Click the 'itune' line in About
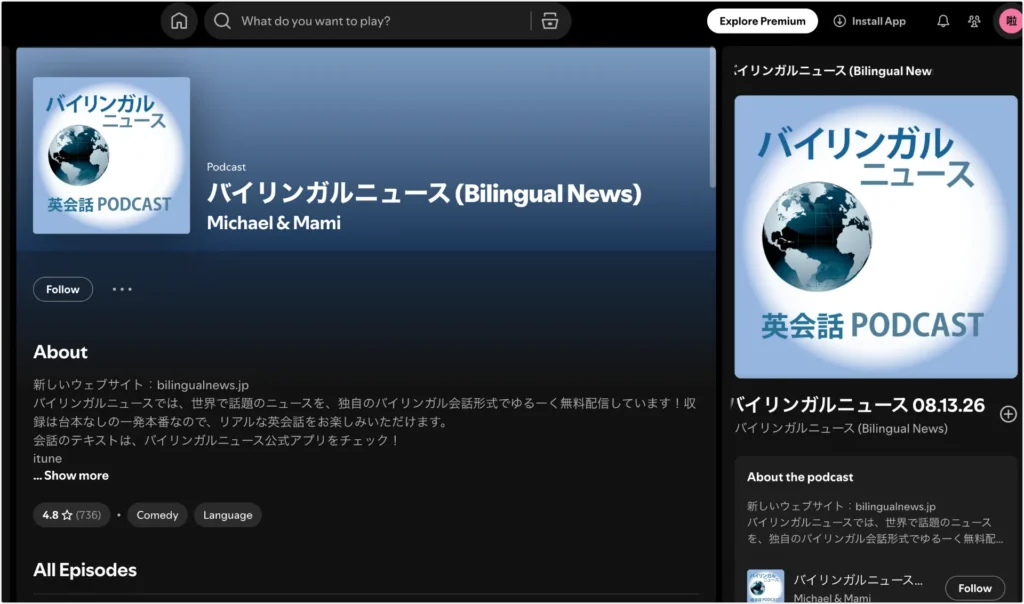The height and width of the screenshot is (604, 1024). pyautogui.click(x=48, y=458)
